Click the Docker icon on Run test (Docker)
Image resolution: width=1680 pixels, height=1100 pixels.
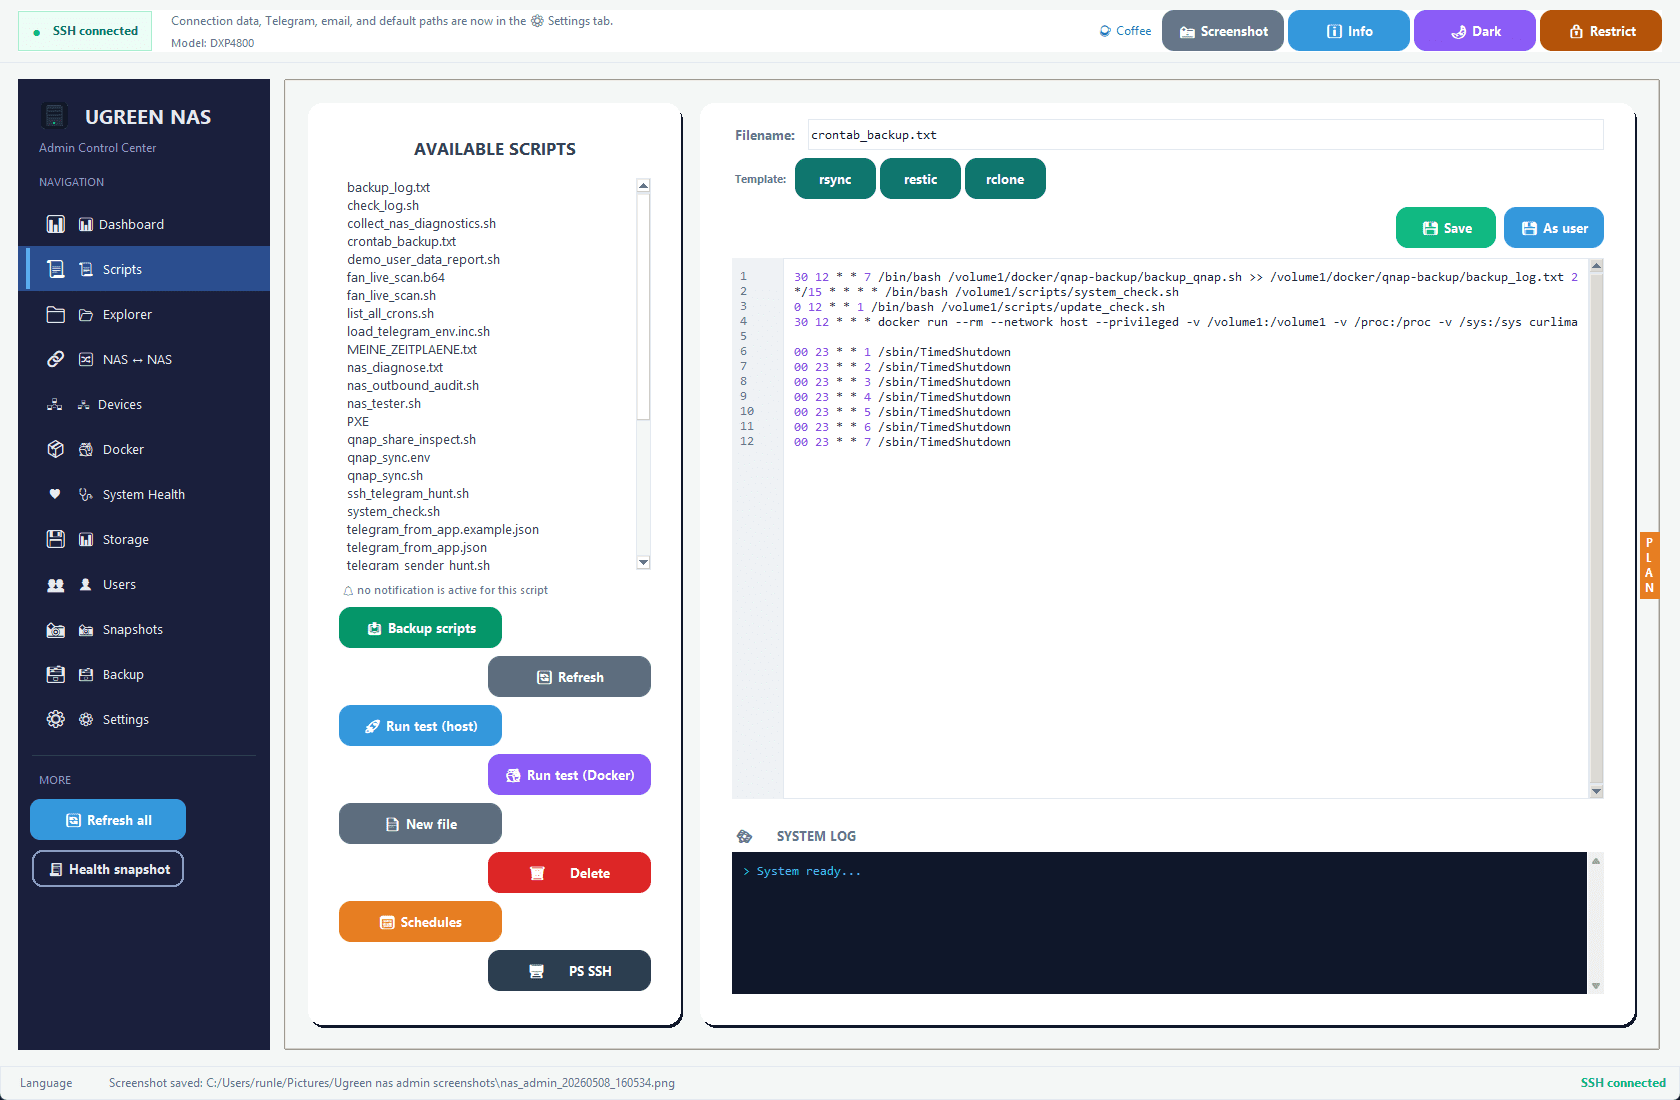coord(513,775)
